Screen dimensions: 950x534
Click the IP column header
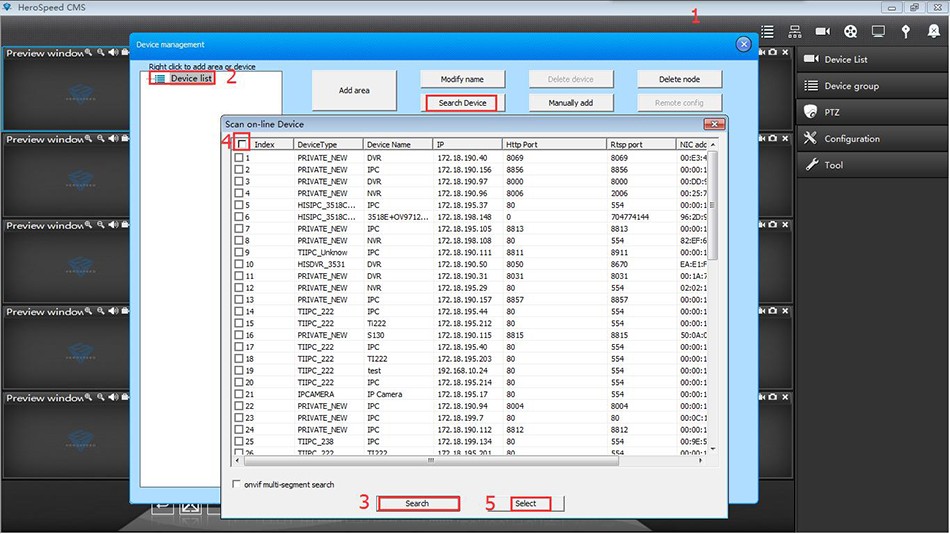tap(467, 145)
